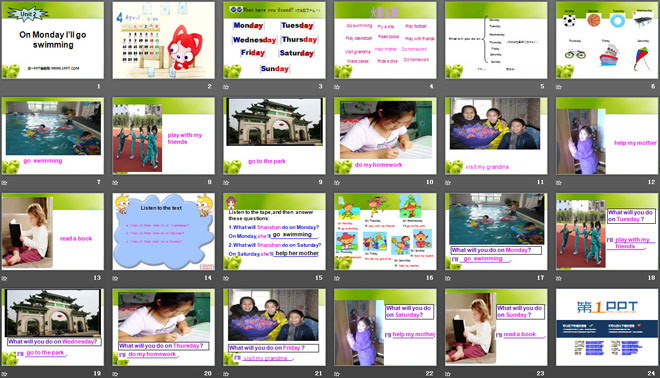Open slide 9 captioned go to the park
This screenshot has height=378, width=660.
[274, 136]
